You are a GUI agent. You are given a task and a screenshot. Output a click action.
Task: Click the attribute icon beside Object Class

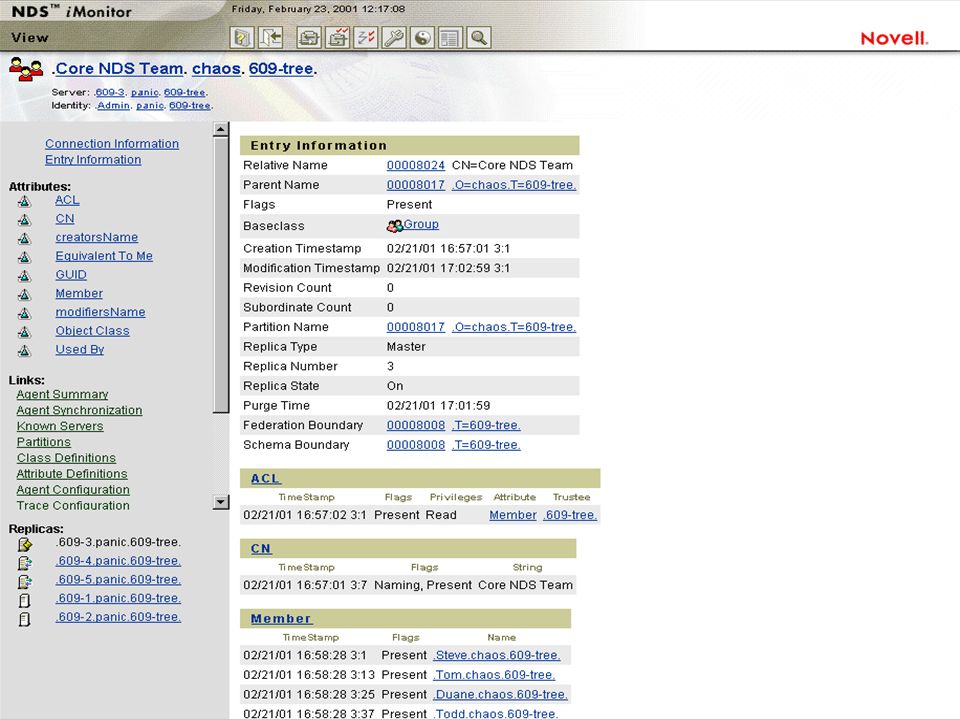tap(24, 332)
